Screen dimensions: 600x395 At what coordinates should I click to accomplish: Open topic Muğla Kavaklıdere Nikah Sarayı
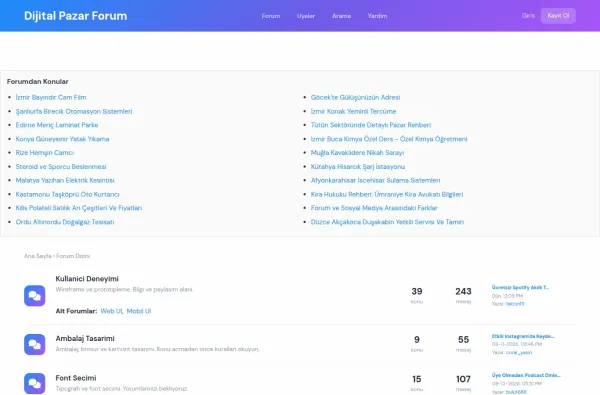coord(357,152)
